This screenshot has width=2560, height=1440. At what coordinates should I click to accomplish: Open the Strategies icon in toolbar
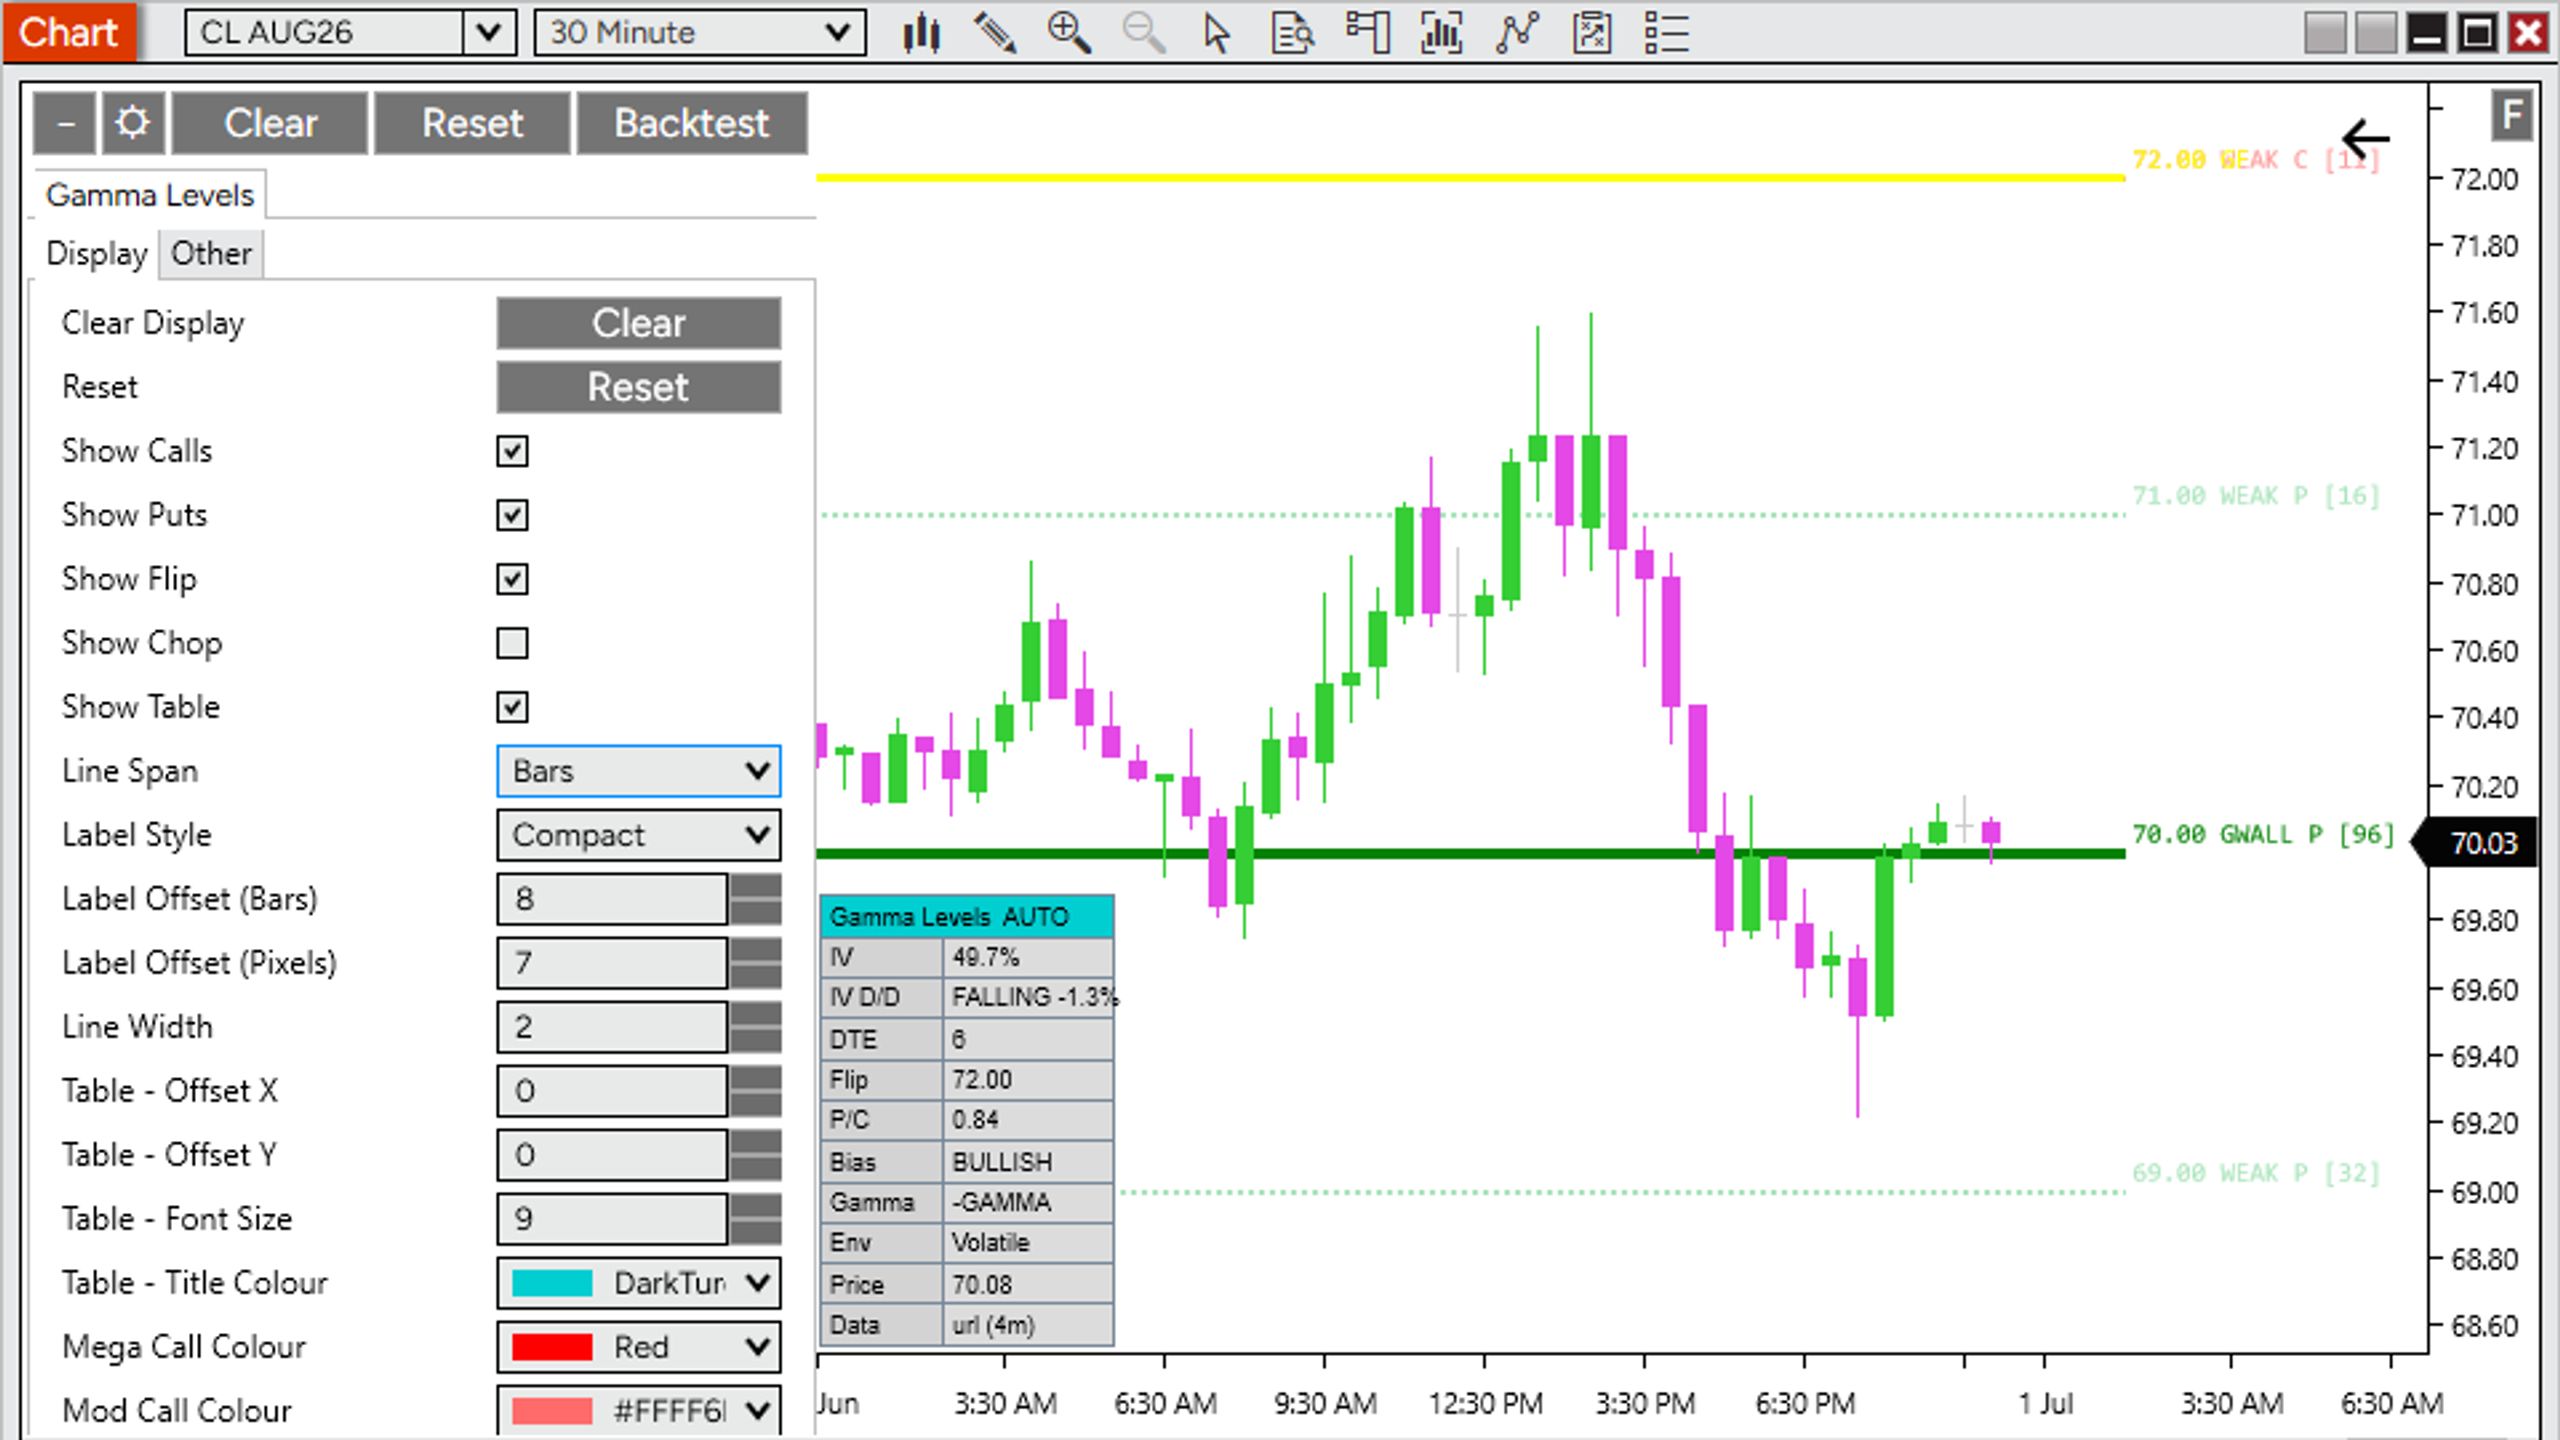click(1517, 33)
